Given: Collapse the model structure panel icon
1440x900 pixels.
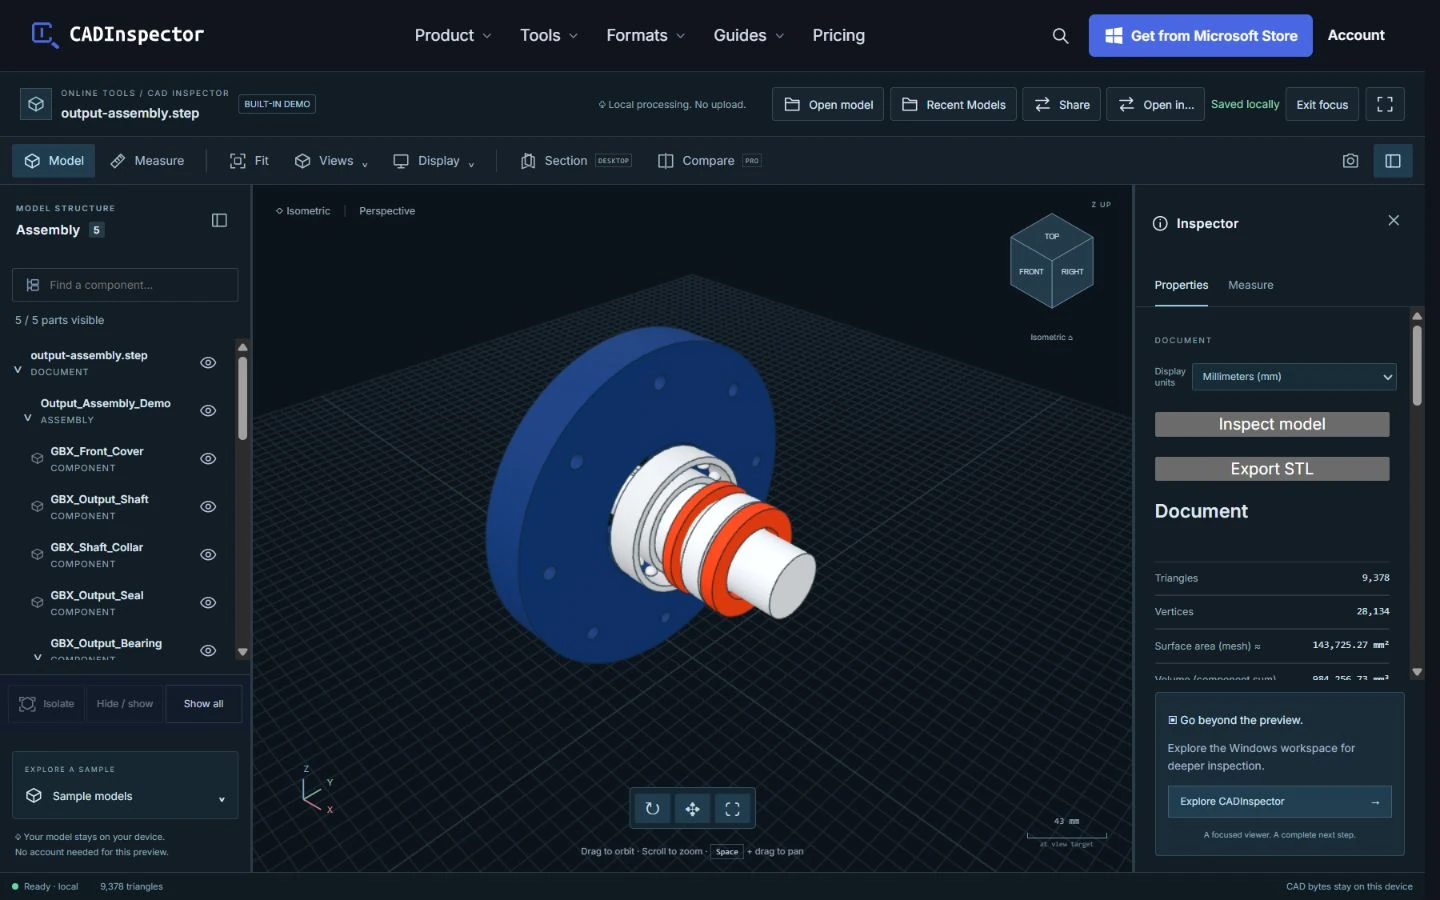Looking at the screenshot, I should coord(220,220).
